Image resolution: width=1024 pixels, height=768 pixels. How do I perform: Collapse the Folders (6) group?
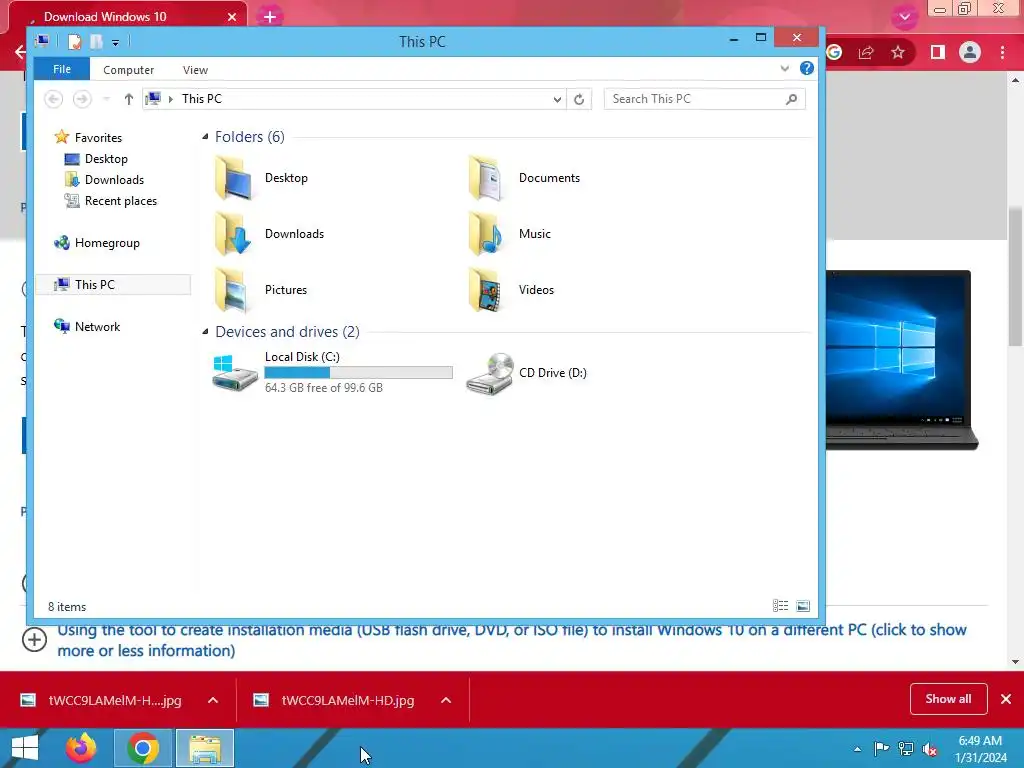[x=205, y=136]
